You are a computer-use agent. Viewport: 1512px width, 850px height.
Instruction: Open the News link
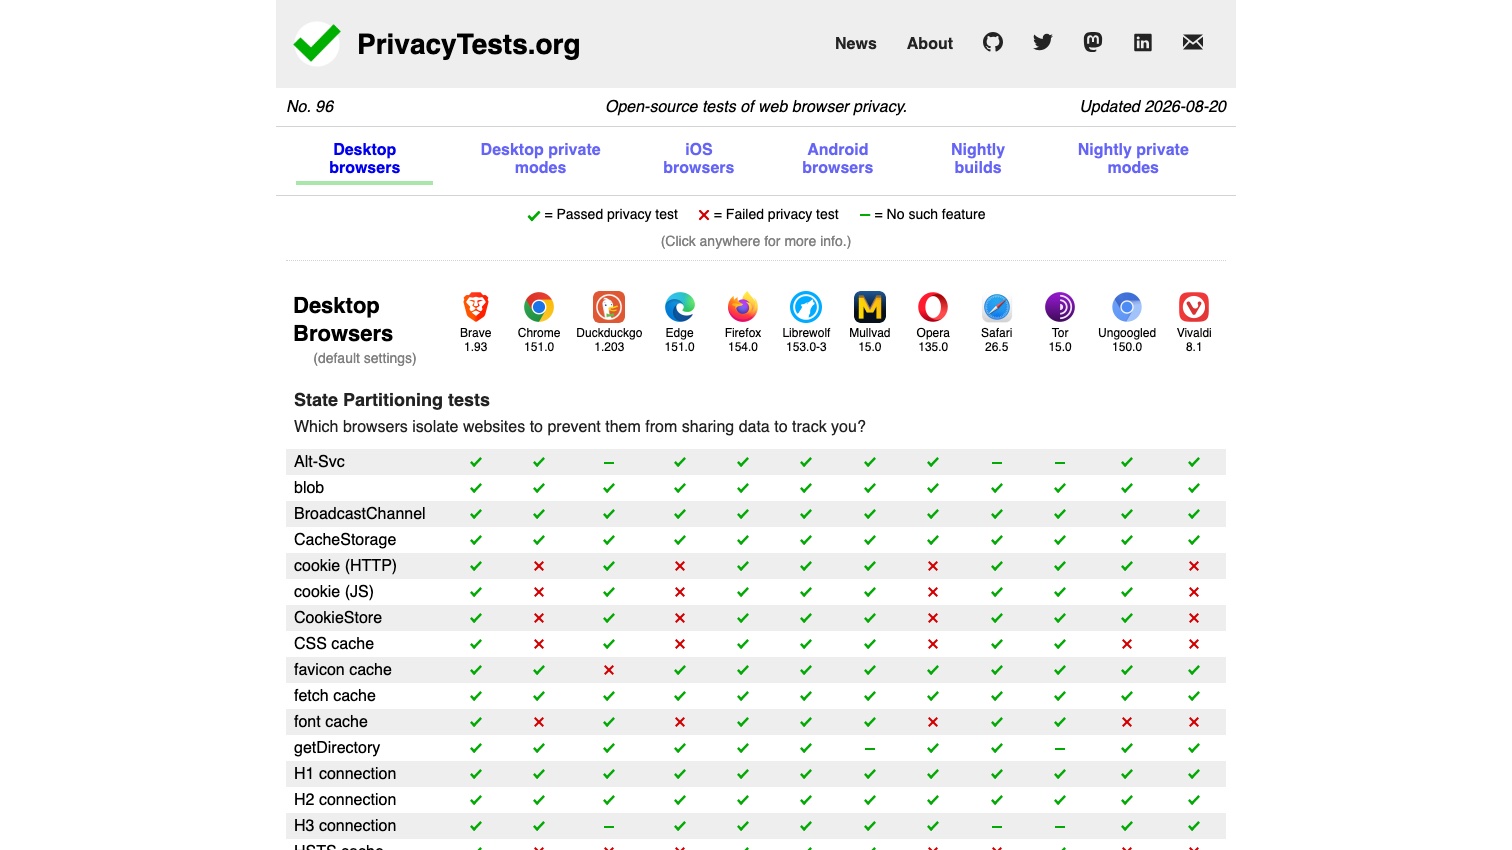[x=855, y=43]
